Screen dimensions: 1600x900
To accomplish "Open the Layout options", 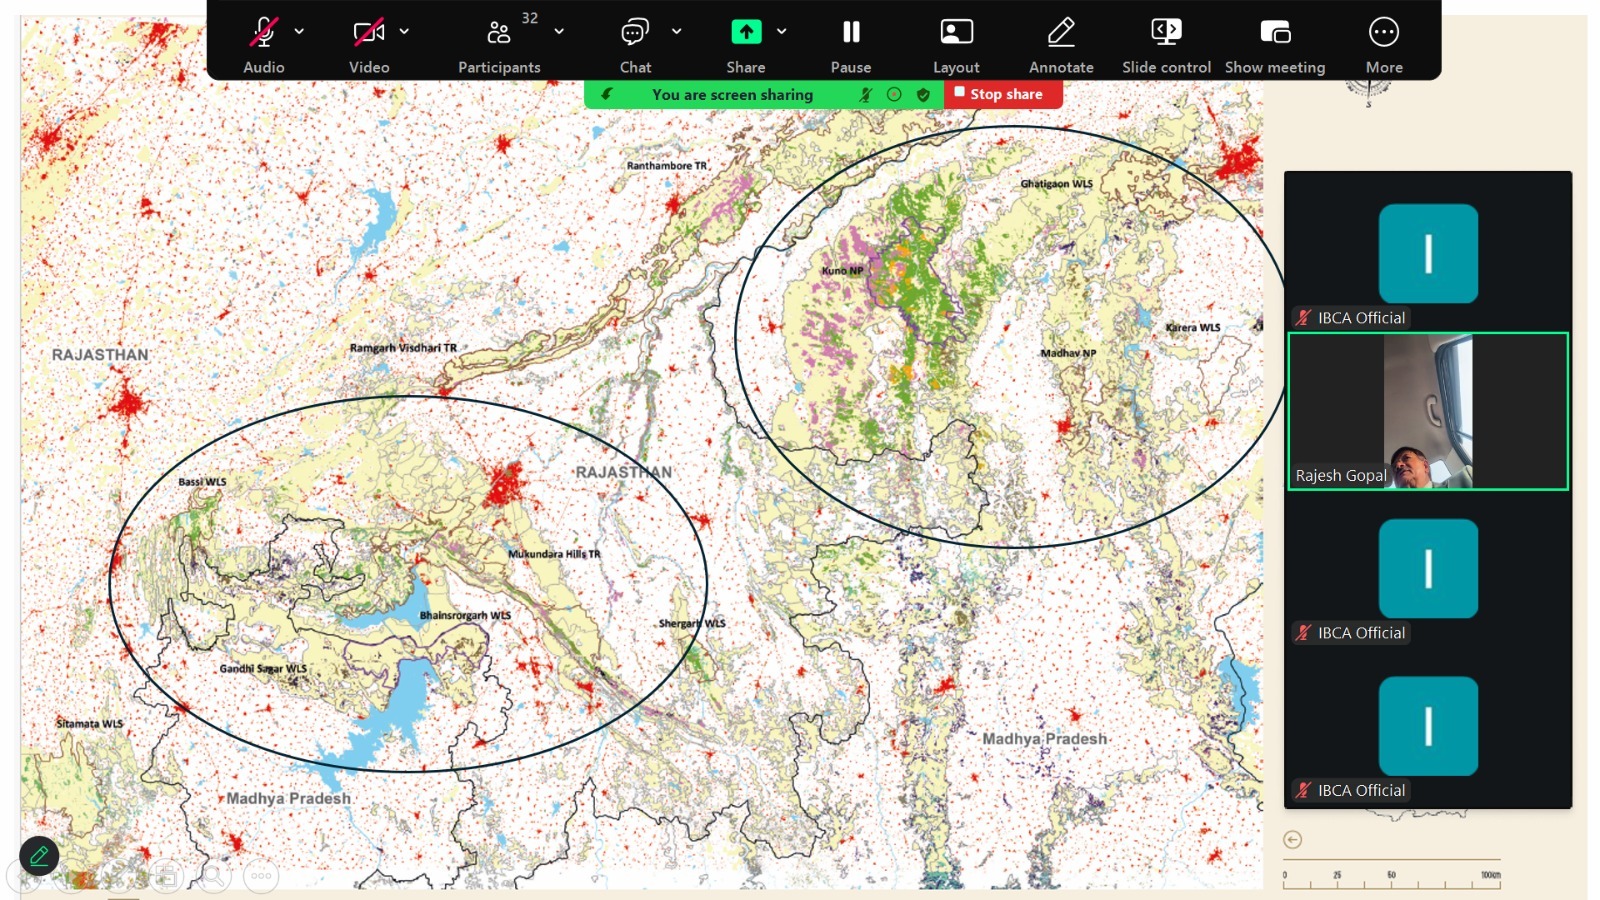I will tap(956, 33).
